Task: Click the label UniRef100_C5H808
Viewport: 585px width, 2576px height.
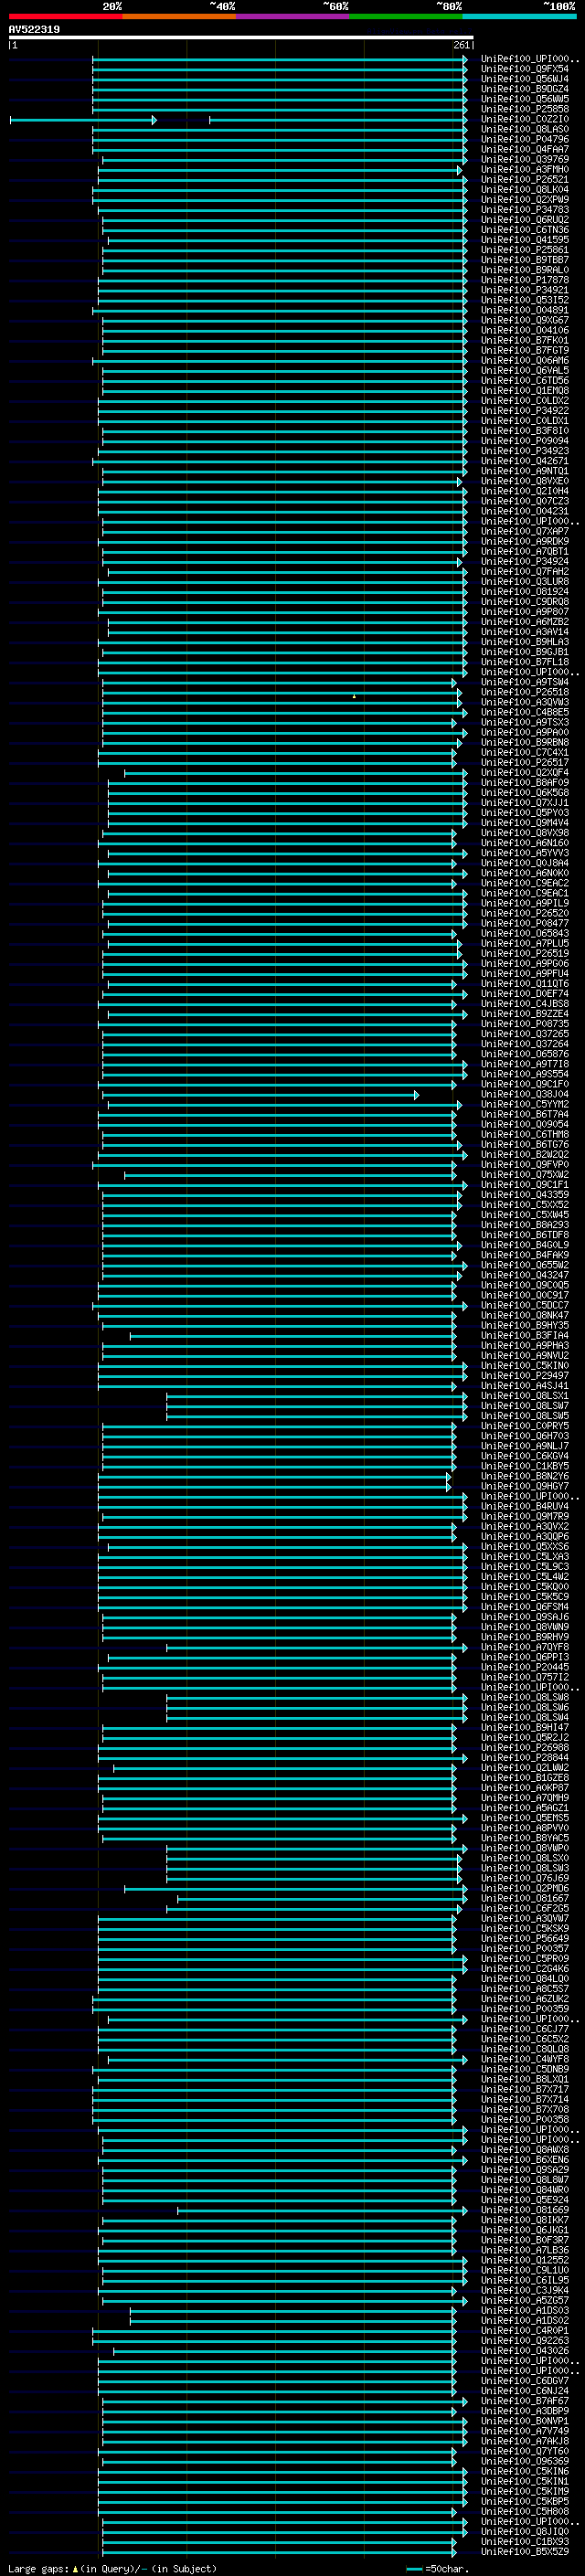Action: [x=525, y=2511]
